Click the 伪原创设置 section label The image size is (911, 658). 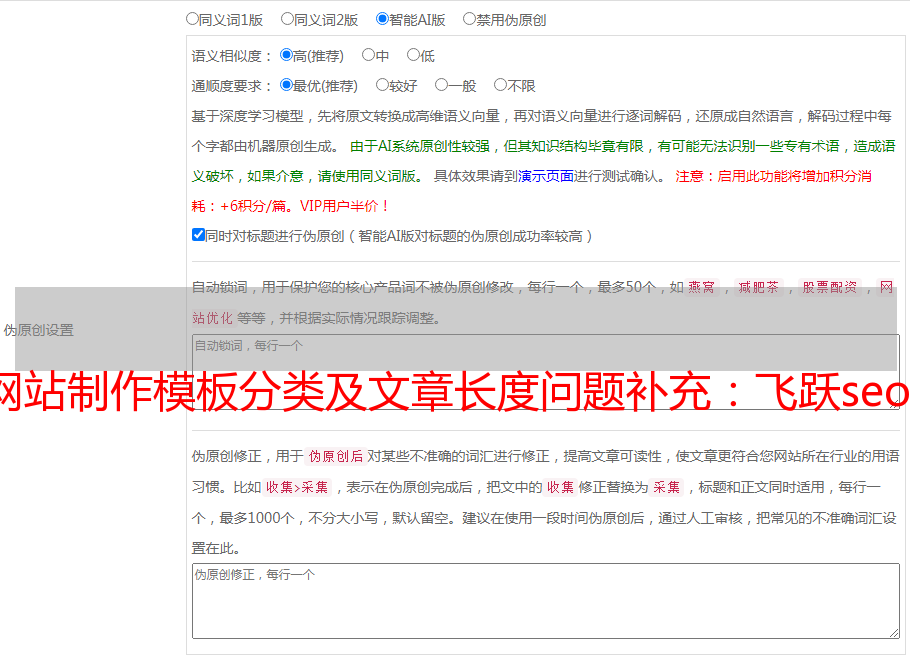coord(38,330)
